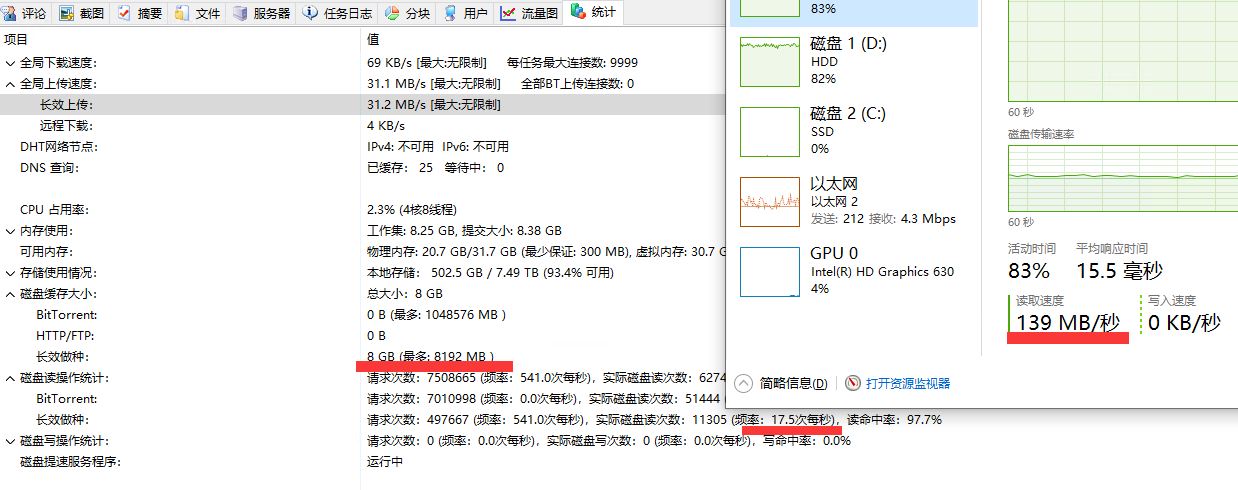Click the 0 KB/秒 write speed value
Screen dimensions: 1238x490
1184,322
